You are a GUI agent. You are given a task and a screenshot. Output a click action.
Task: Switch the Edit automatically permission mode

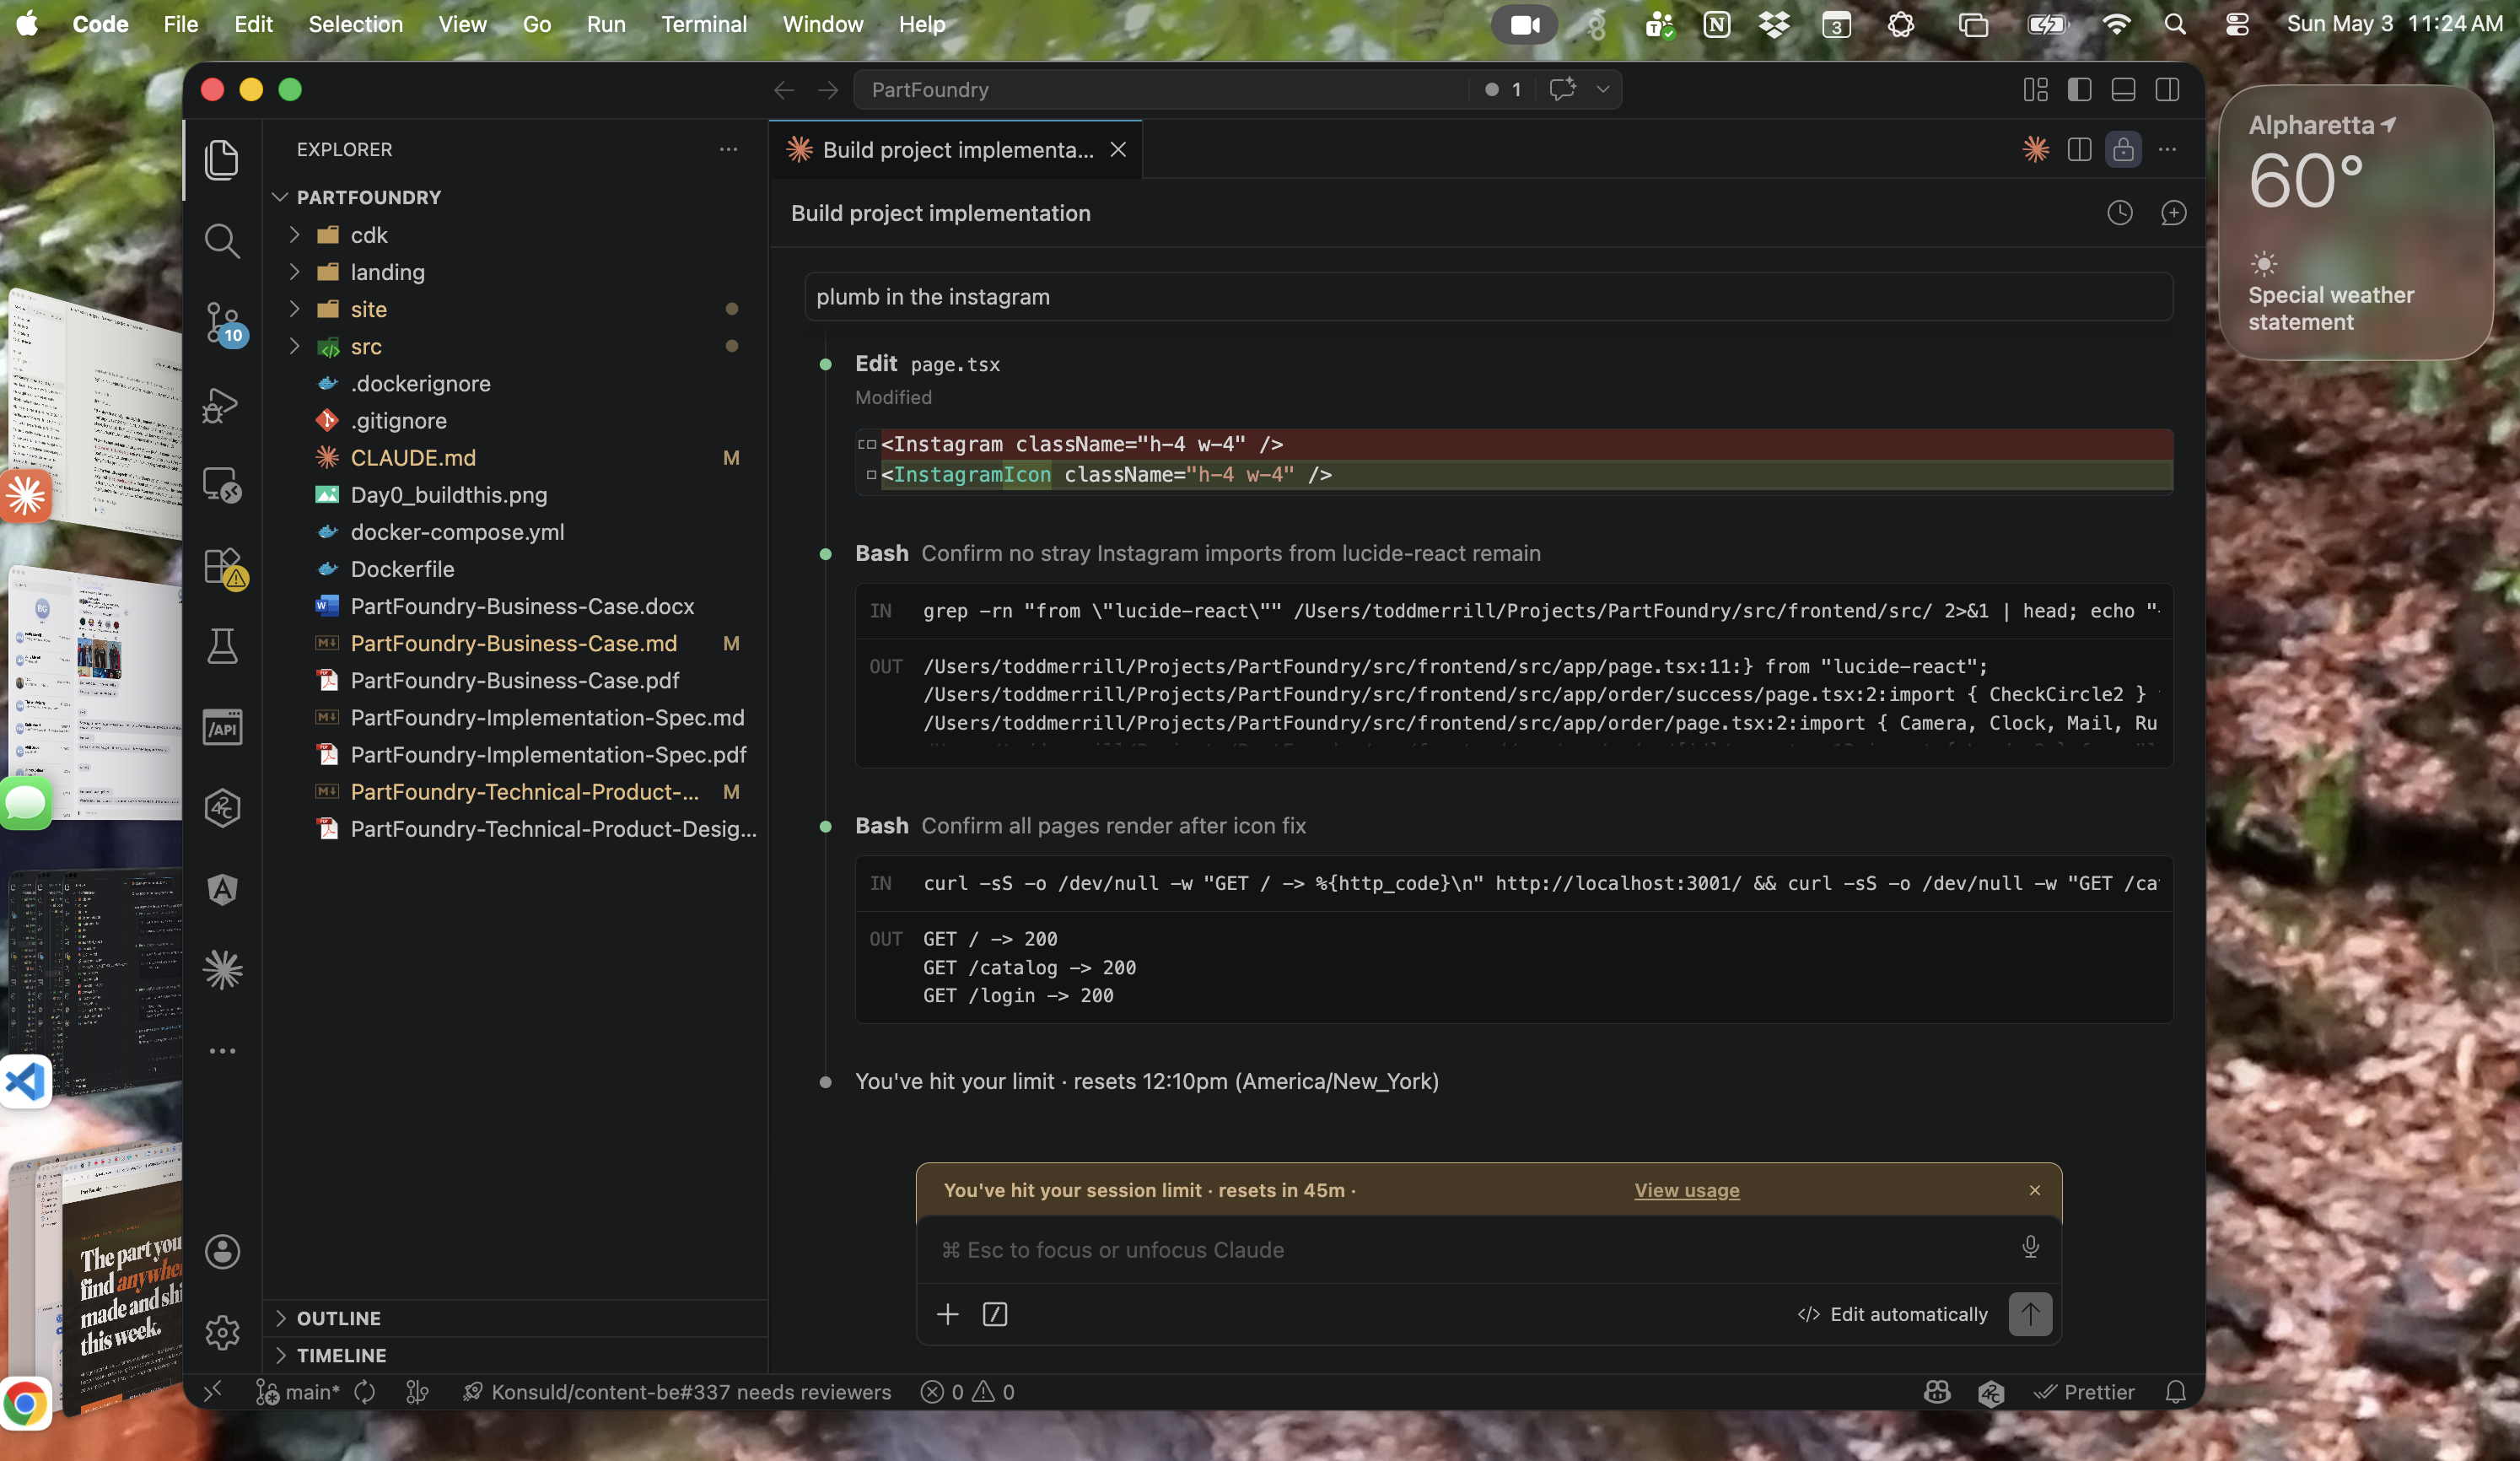[x=1892, y=1314]
